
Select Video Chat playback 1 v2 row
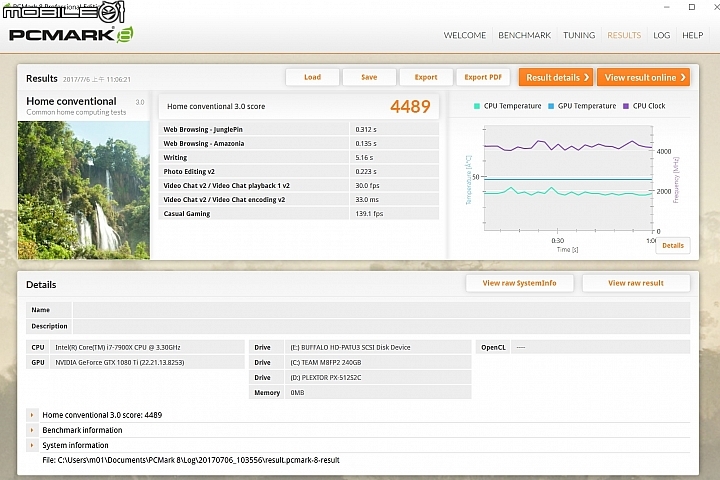pyautogui.click(x=298, y=186)
